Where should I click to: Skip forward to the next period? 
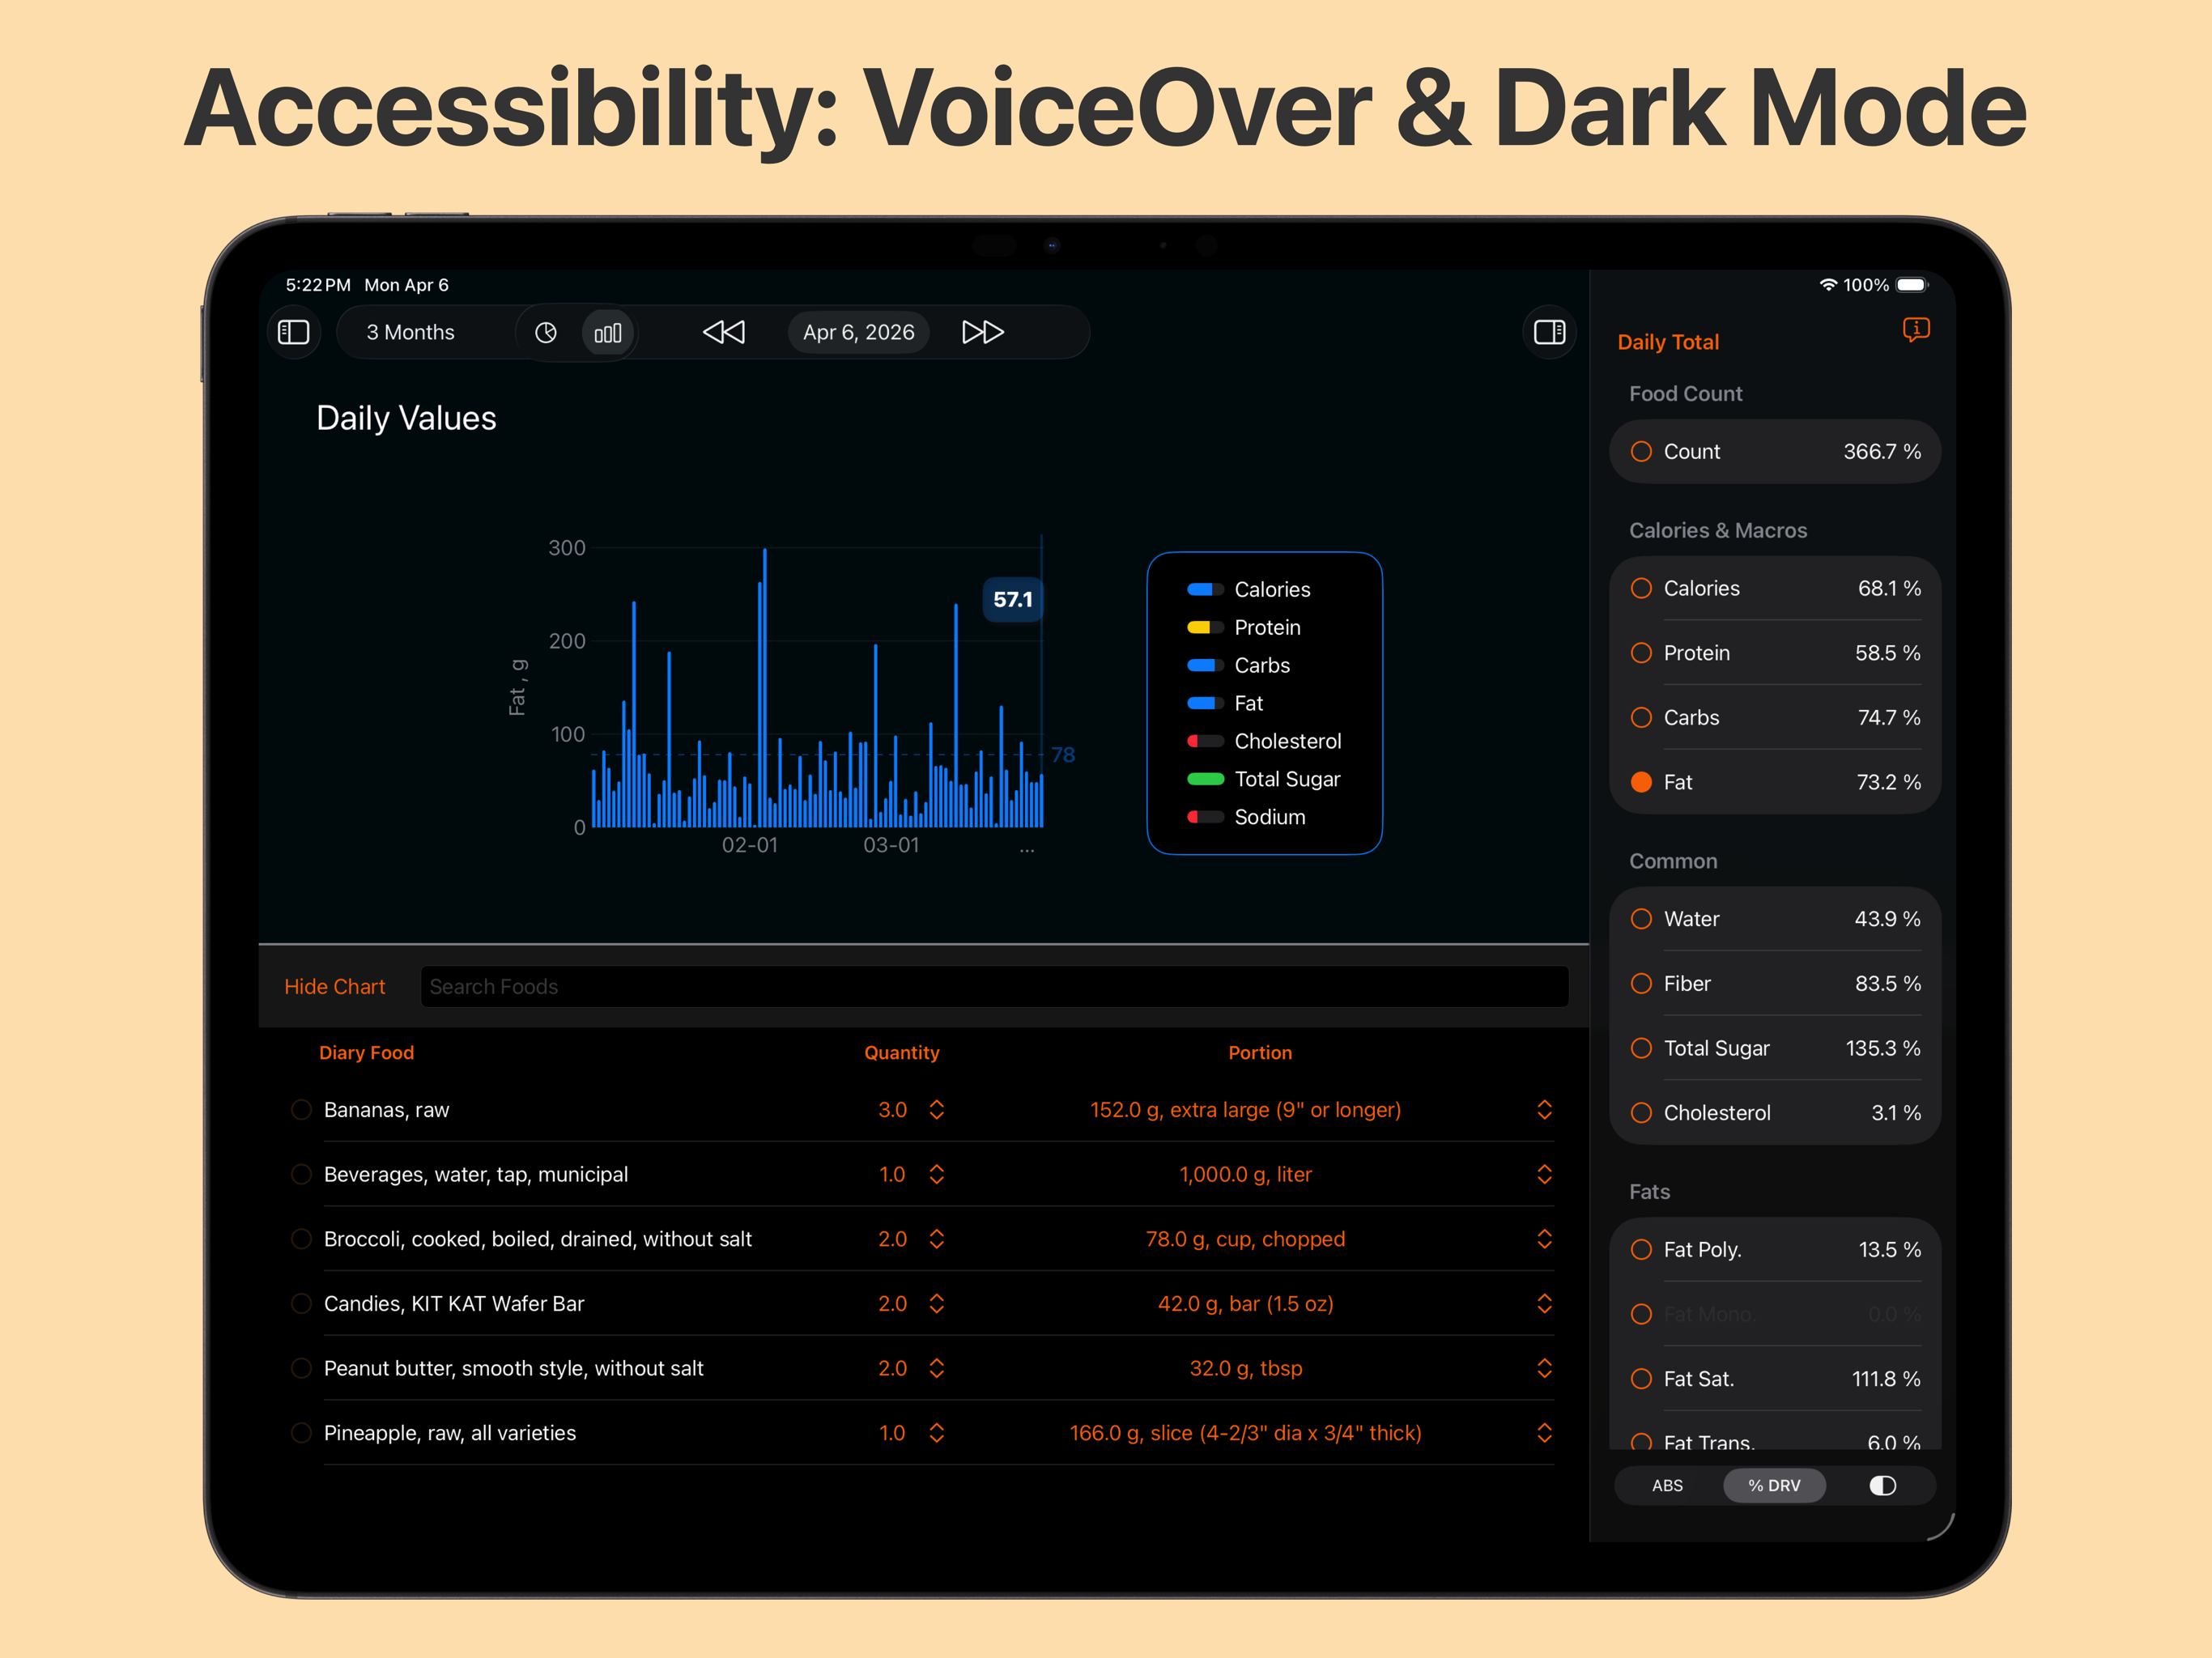pyautogui.click(x=982, y=332)
